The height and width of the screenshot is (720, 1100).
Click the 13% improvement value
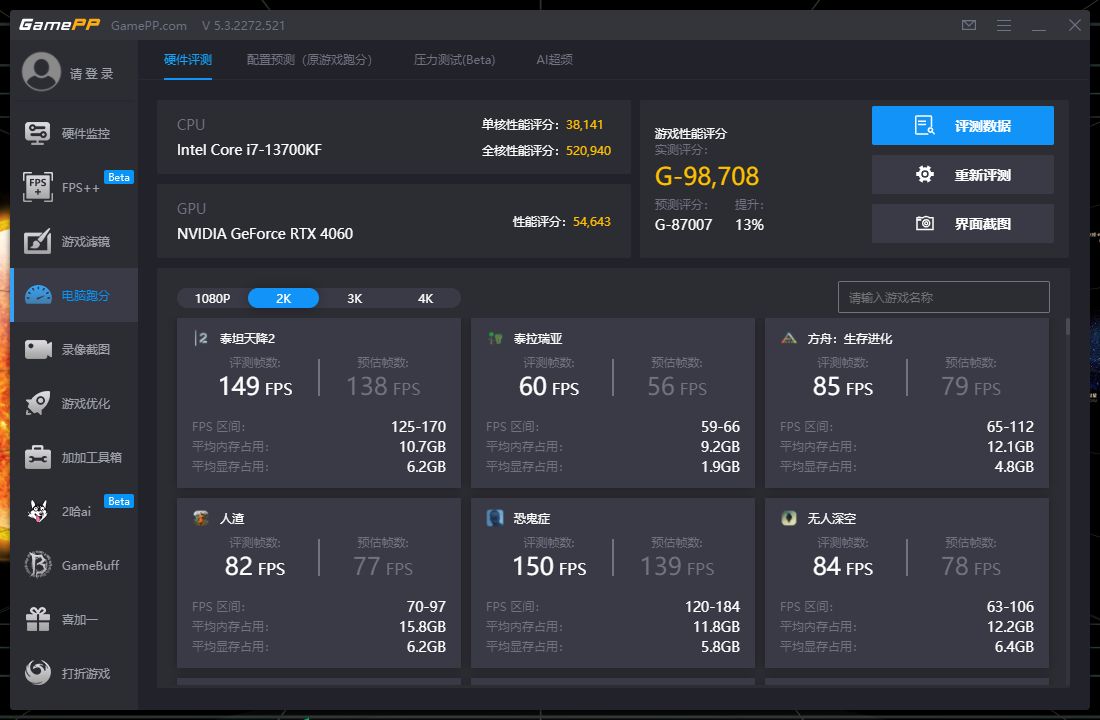click(x=749, y=225)
